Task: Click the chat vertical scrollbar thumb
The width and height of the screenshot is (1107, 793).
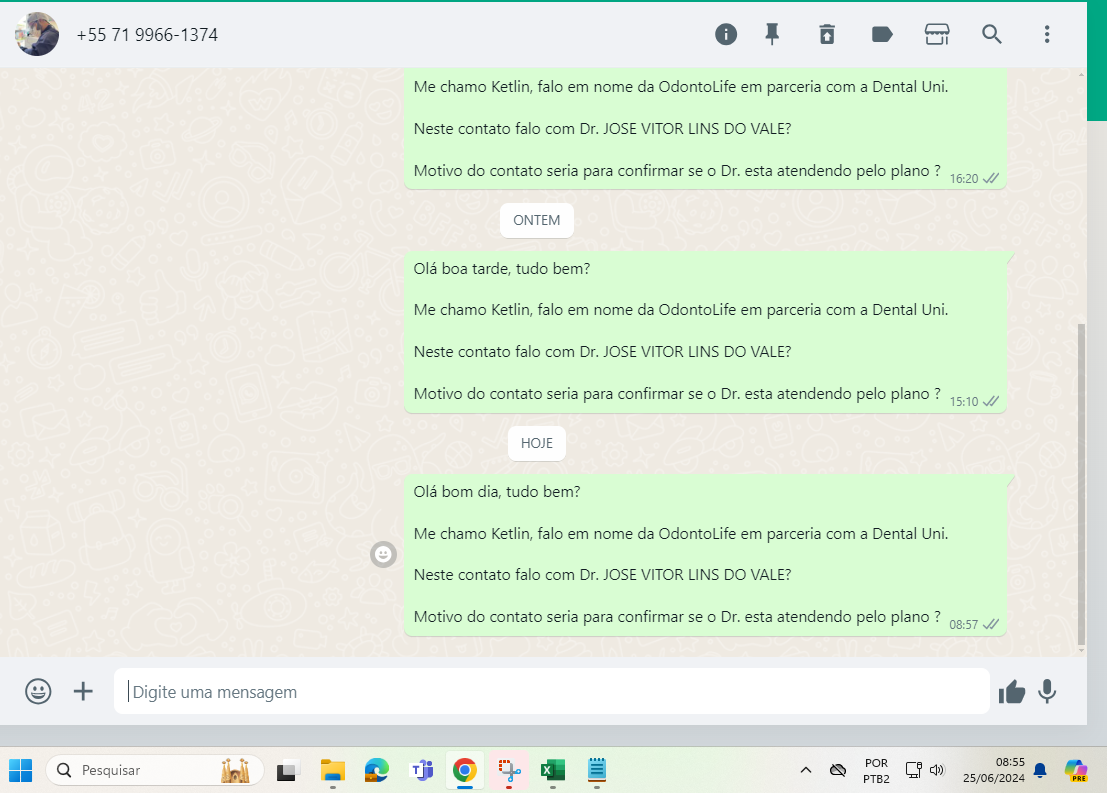Action: click(1081, 484)
